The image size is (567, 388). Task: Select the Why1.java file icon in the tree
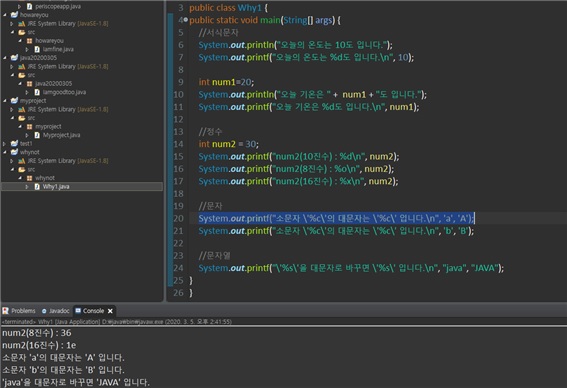point(37,187)
